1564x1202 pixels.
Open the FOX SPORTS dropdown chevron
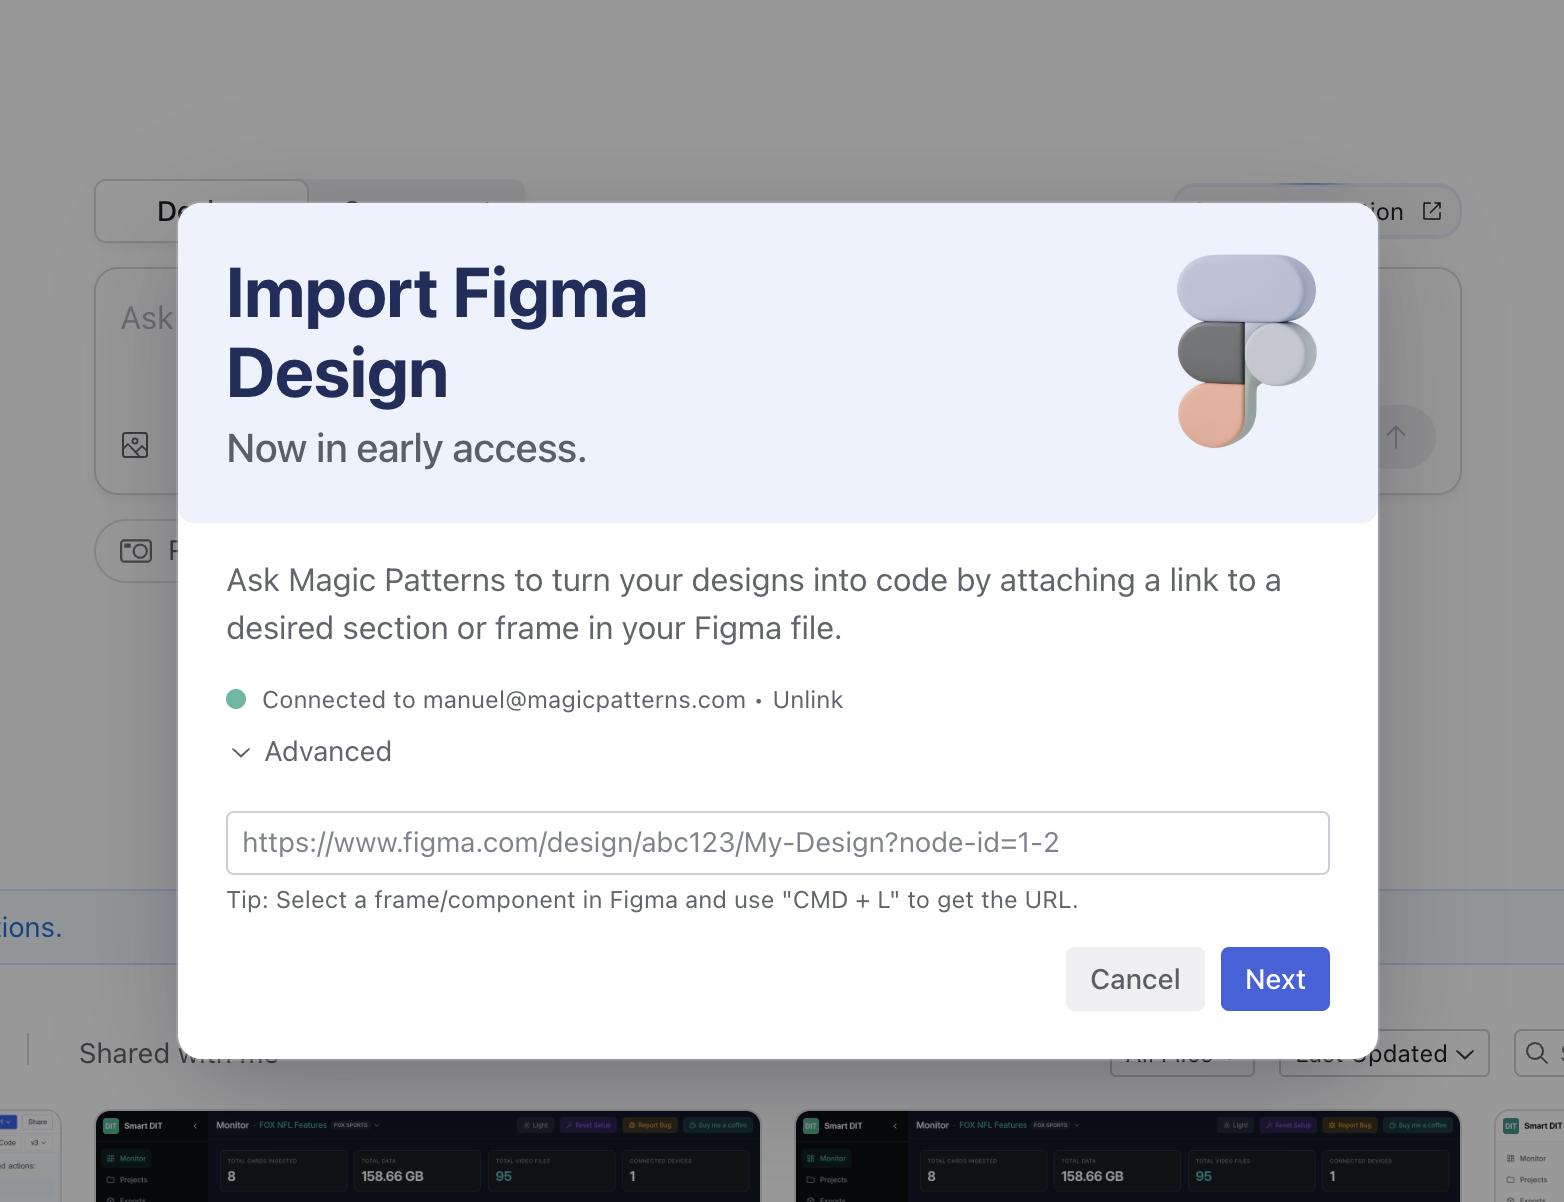376,1125
